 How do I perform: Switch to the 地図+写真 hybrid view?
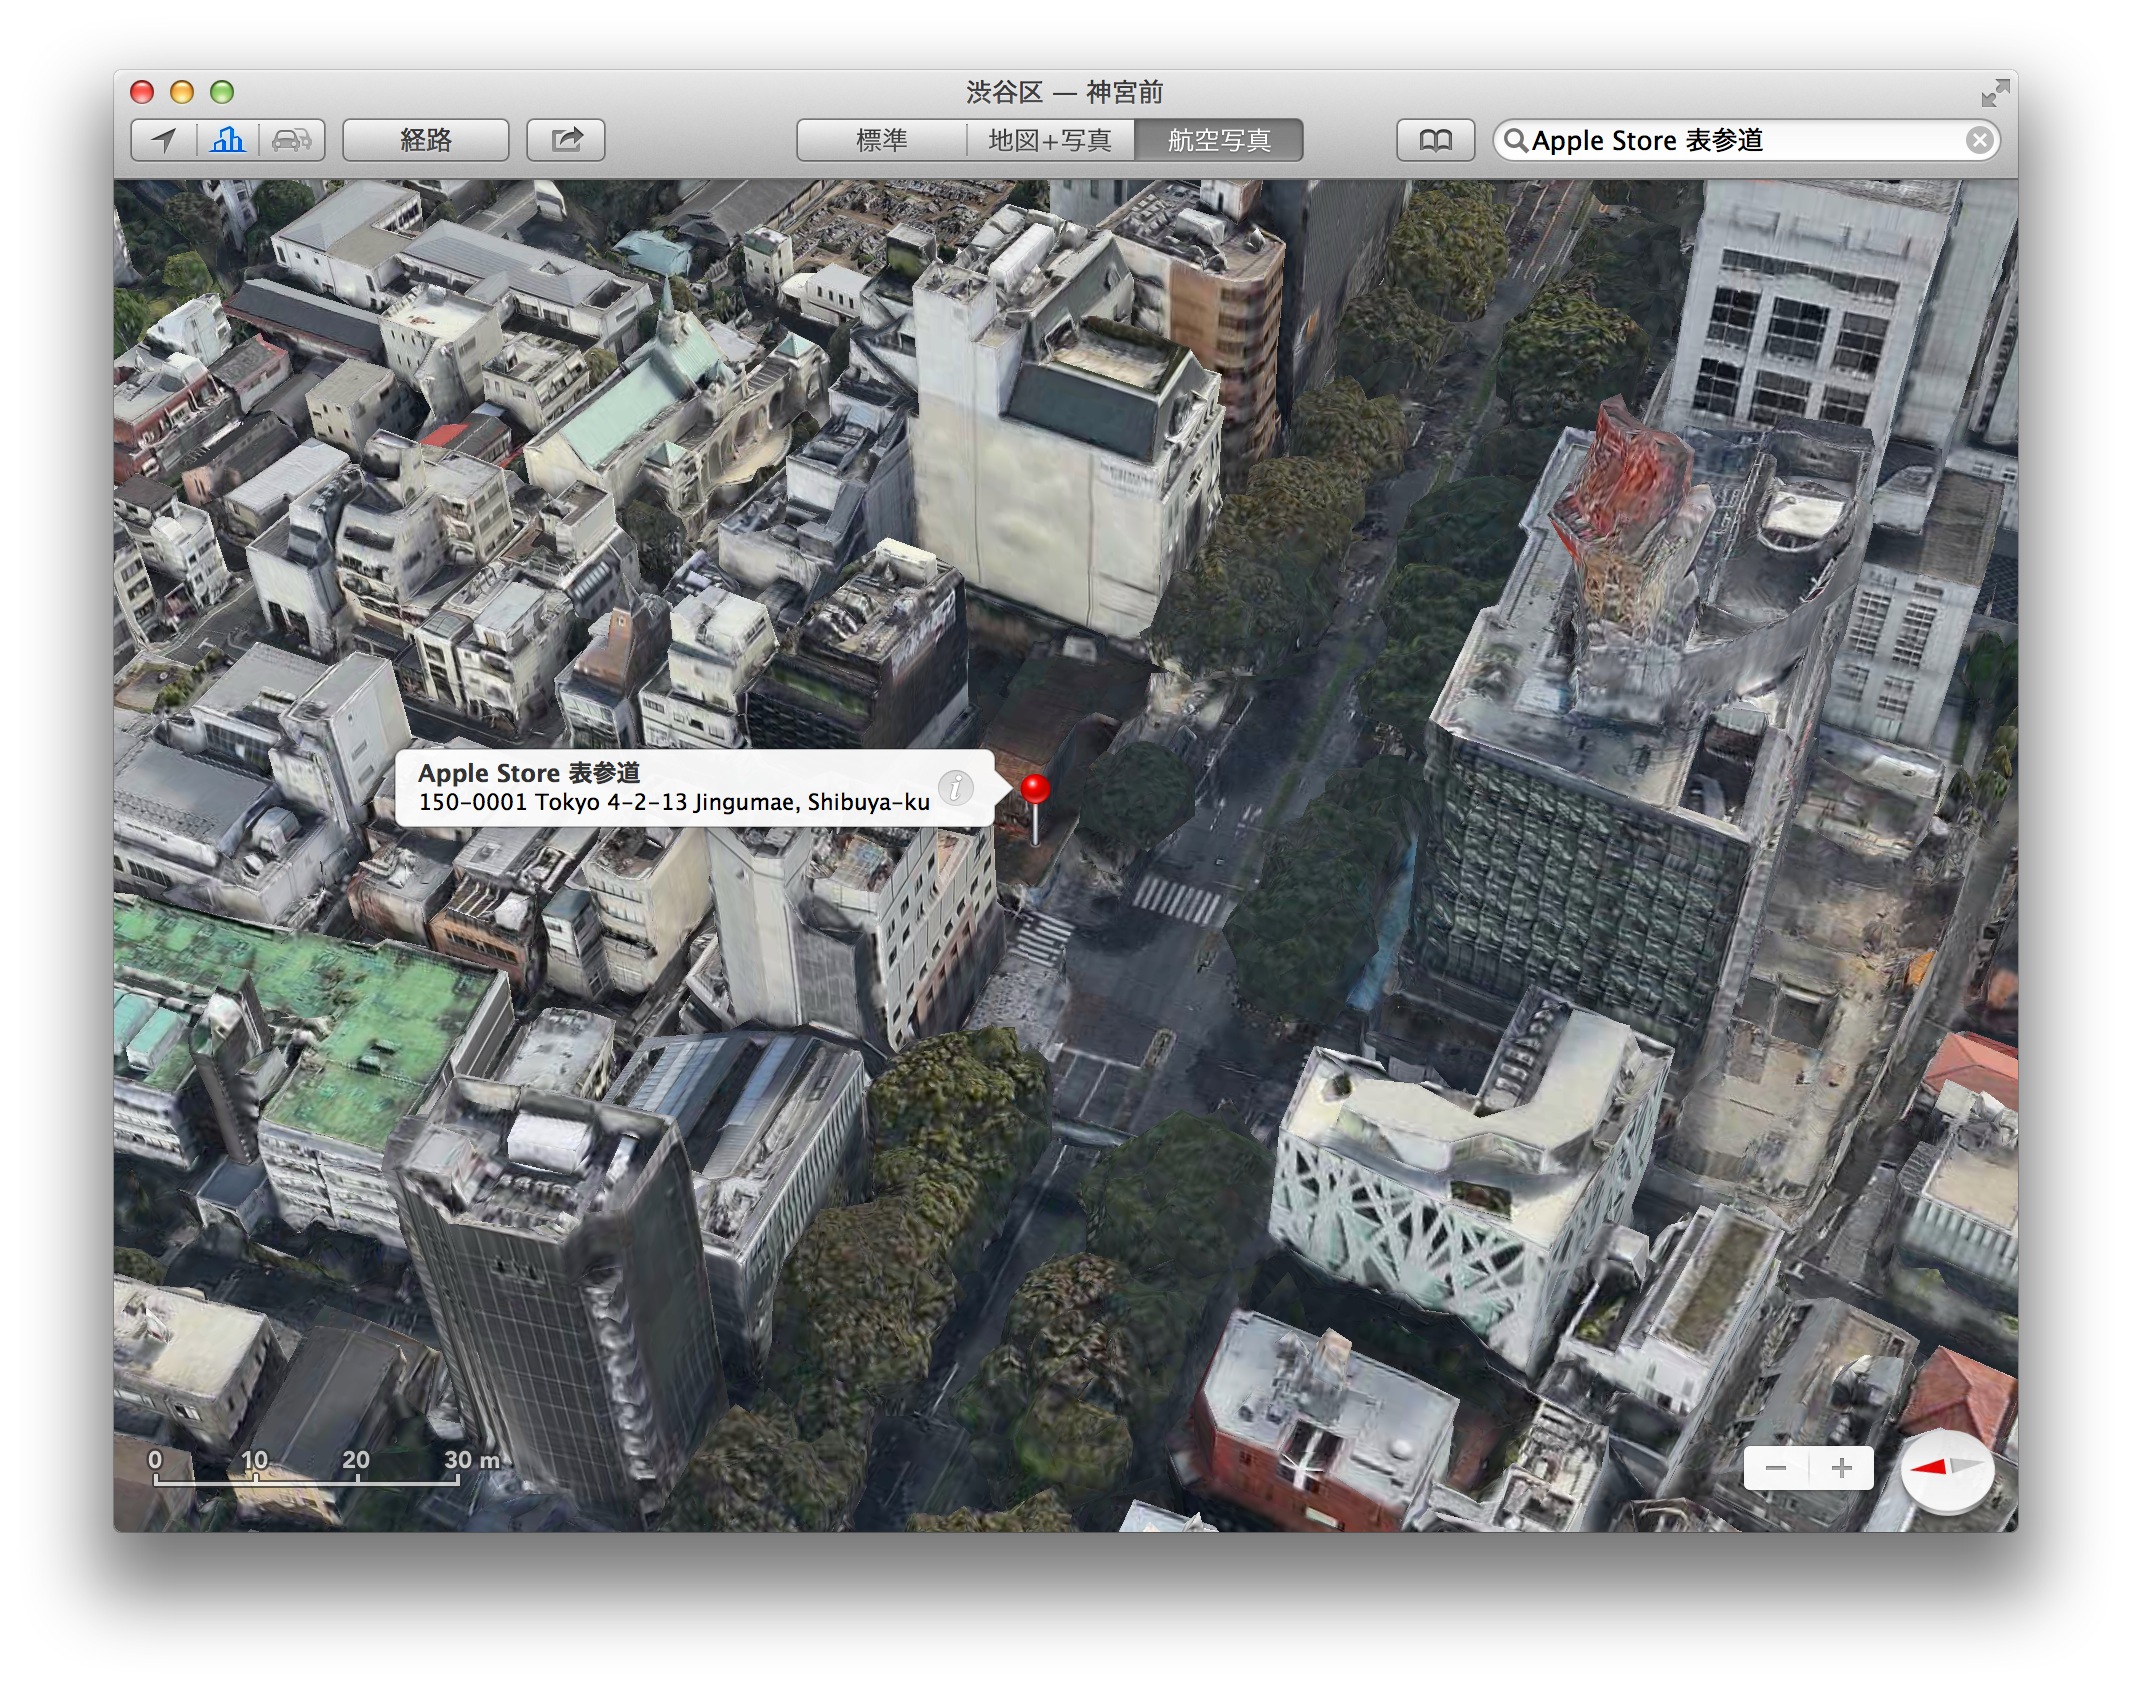1050,140
